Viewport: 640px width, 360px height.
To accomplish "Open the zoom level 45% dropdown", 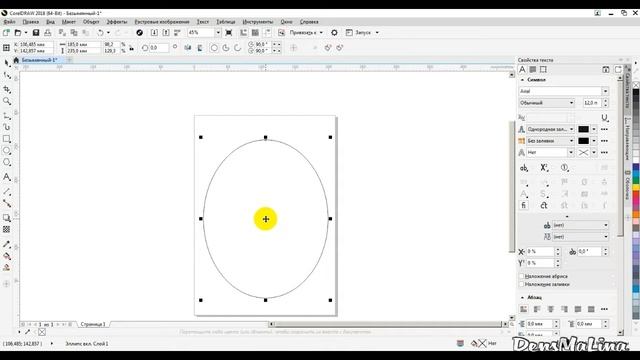I will point(218,33).
